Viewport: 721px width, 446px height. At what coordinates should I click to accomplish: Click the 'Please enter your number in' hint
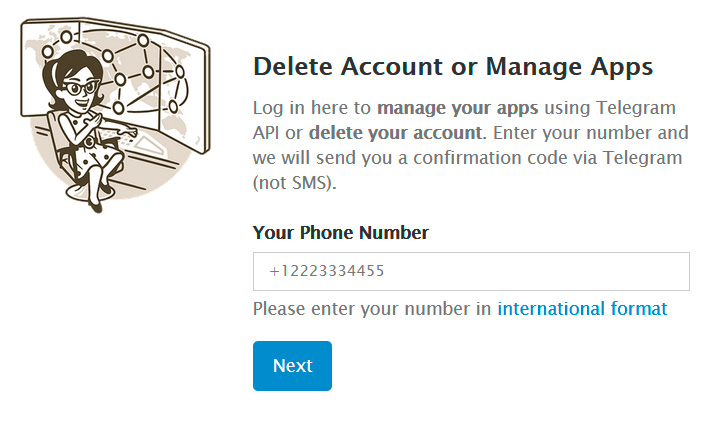(373, 309)
